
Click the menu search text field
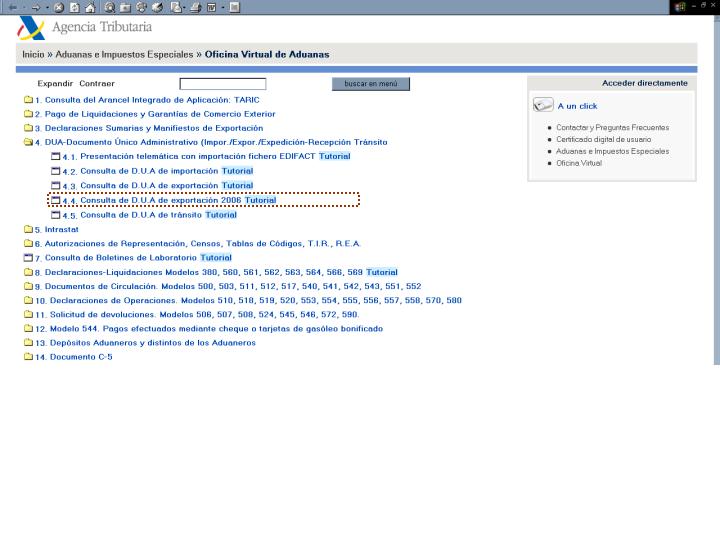tap(222, 84)
